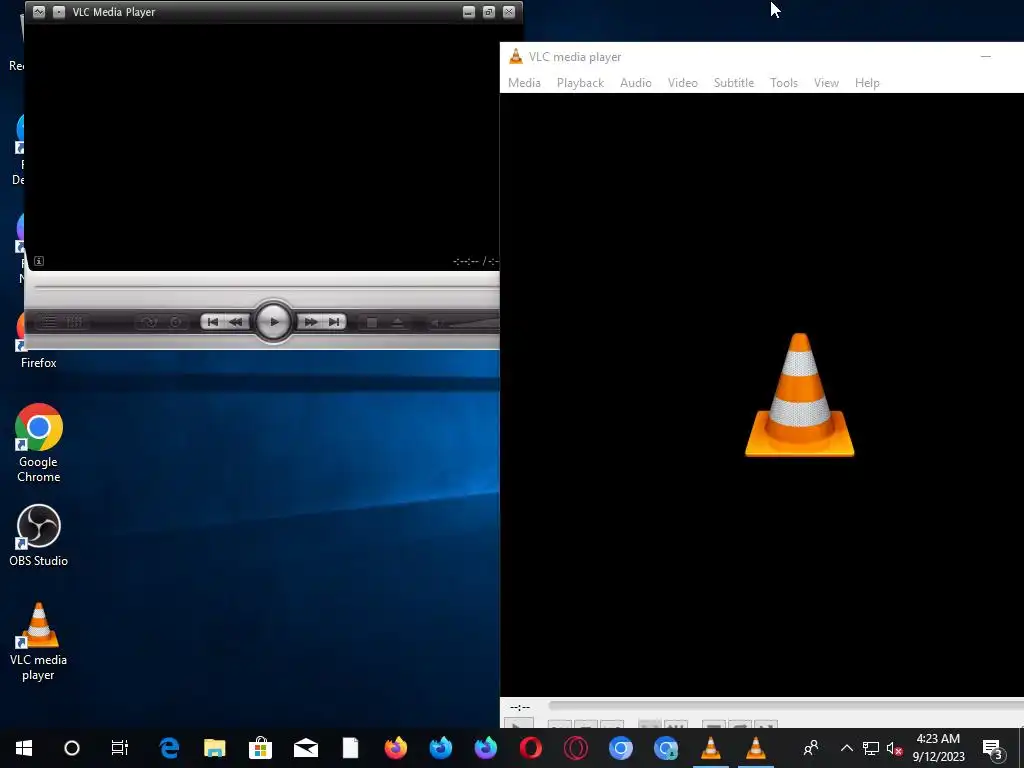The width and height of the screenshot is (1024, 768).
Task: Open the playlist in skinned VLC player
Action: click(50, 322)
